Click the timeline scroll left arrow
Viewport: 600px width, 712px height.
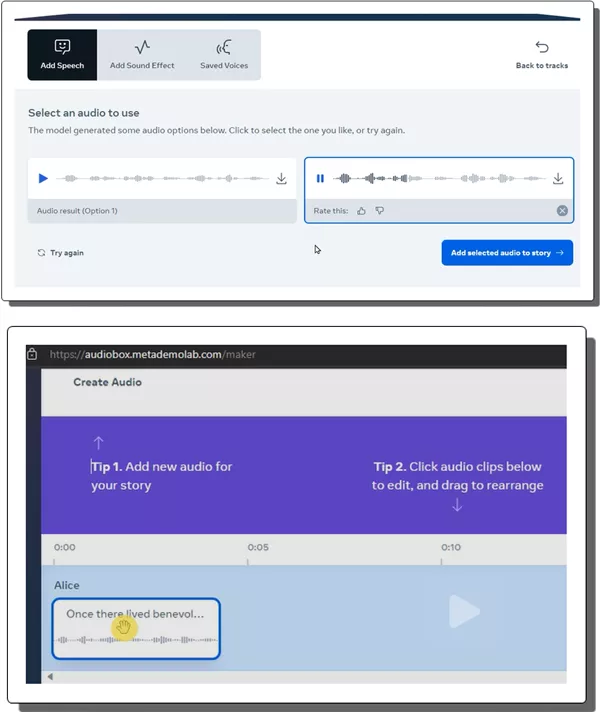coord(50,677)
